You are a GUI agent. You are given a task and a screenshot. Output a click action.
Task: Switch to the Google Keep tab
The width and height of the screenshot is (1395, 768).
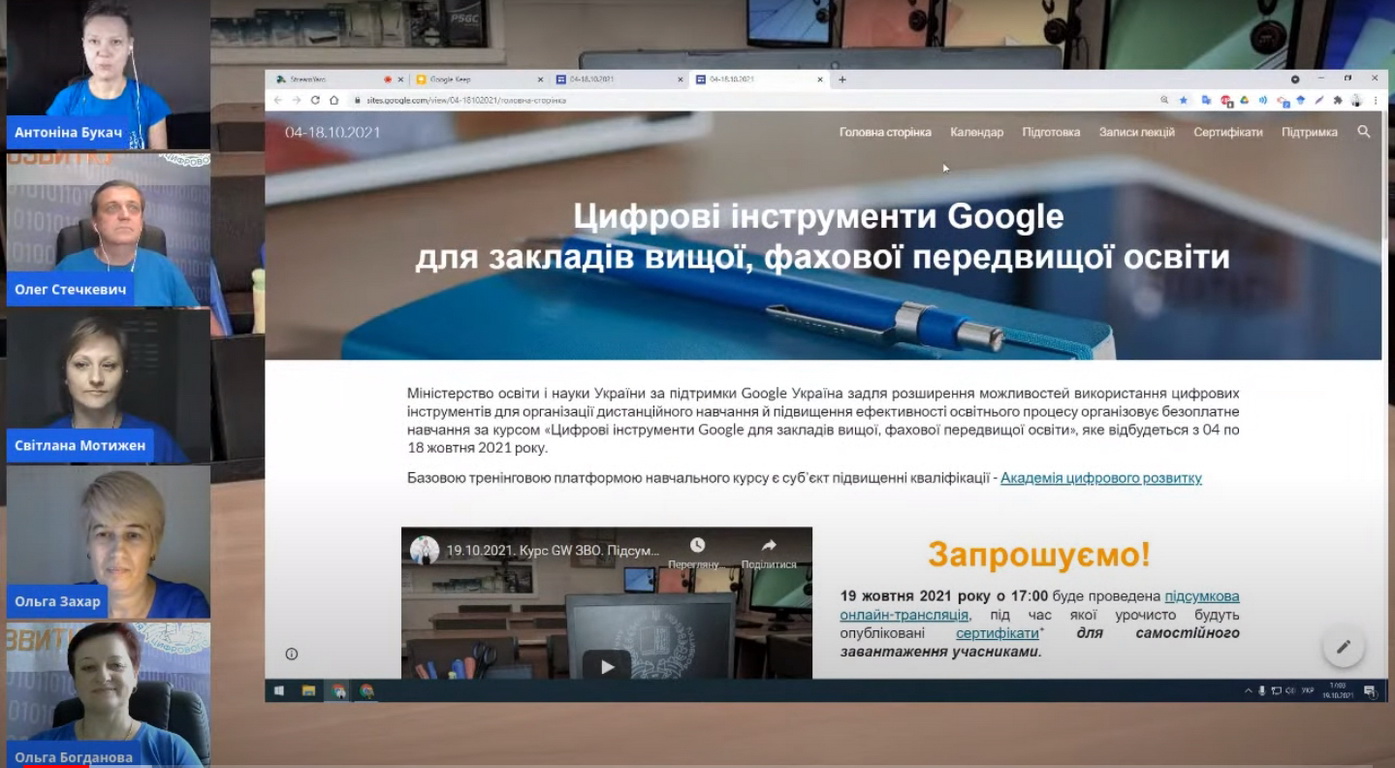tap(480, 79)
